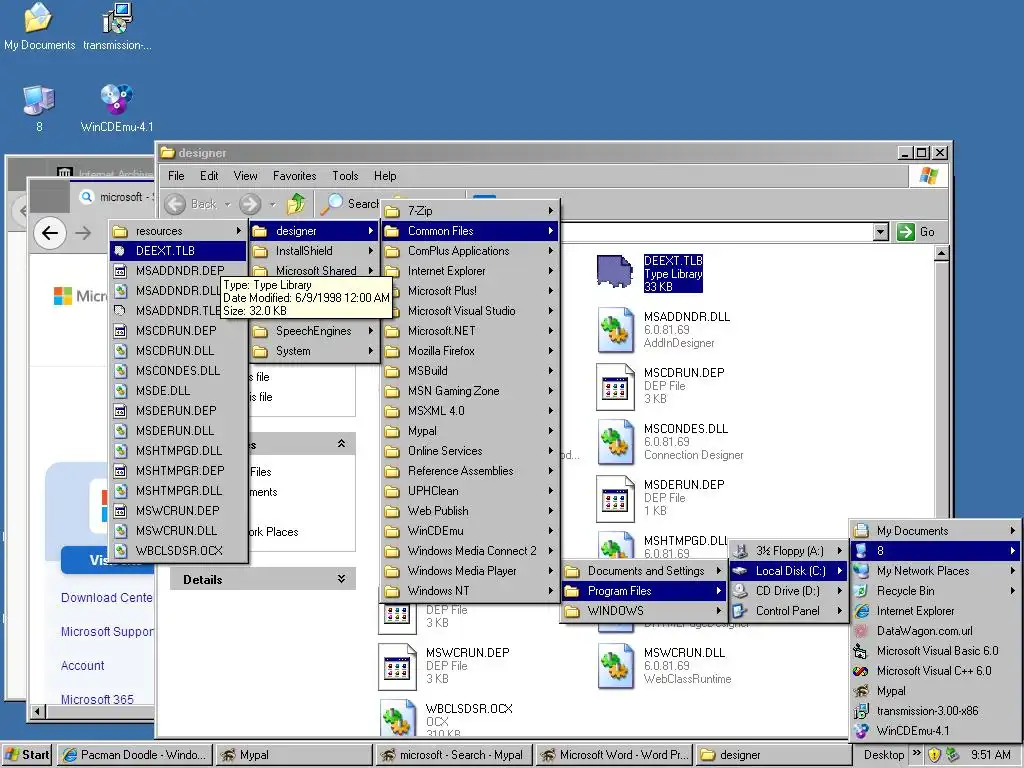This screenshot has height=768, width=1024.
Task: Expand the resources submenu arrow
Action: 238,231
